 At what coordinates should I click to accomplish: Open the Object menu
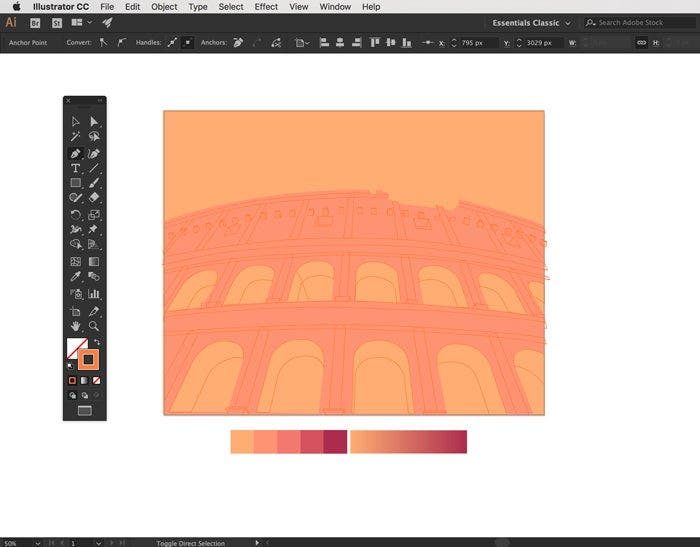tap(164, 7)
